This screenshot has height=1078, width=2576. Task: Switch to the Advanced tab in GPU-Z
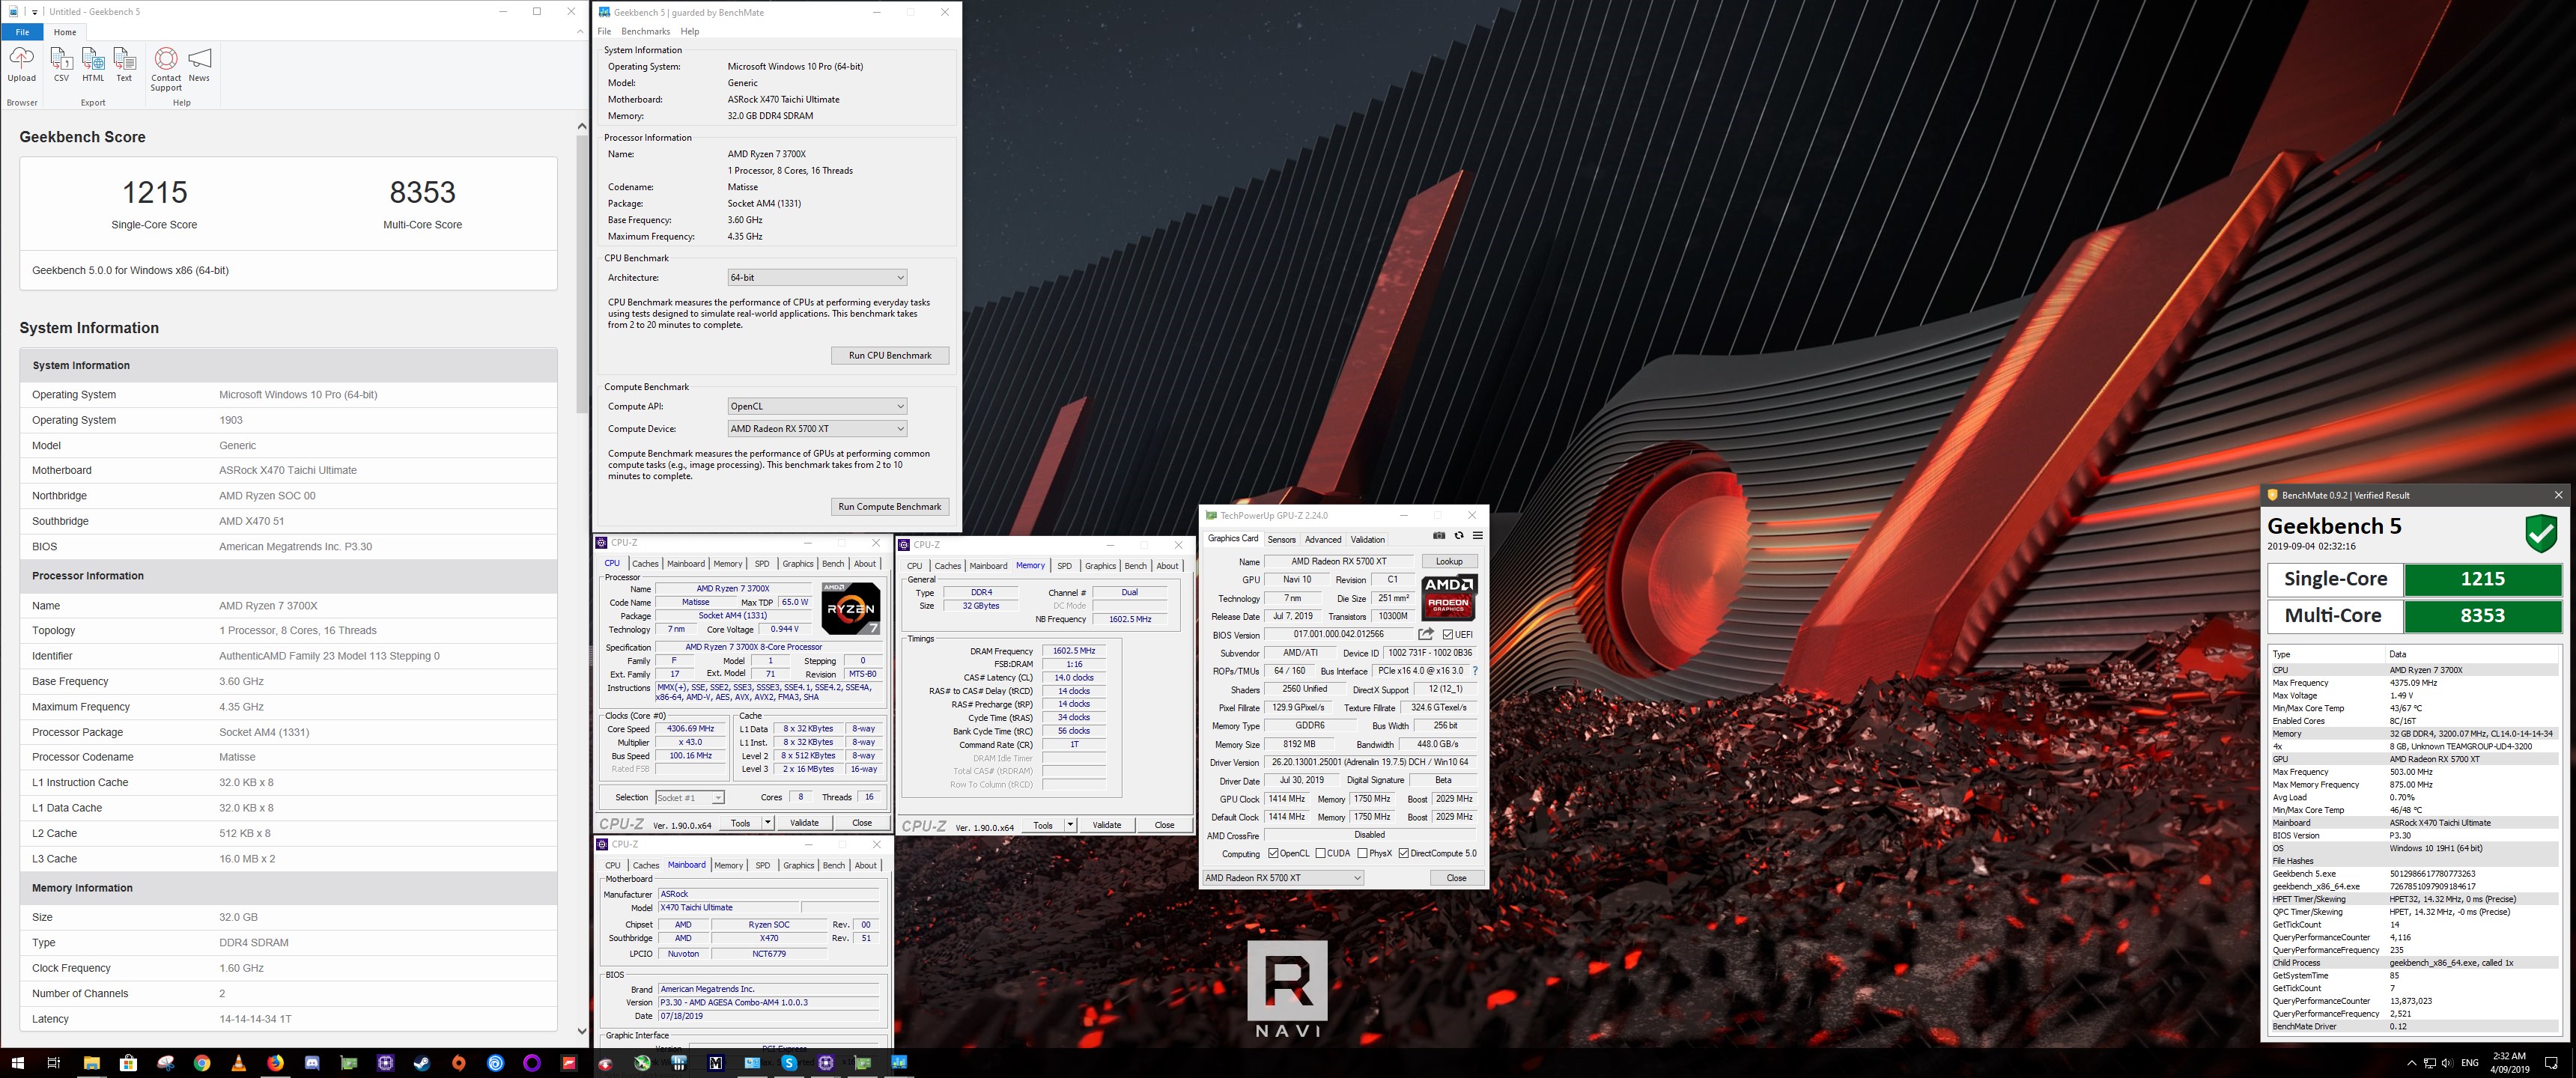point(1322,539)
